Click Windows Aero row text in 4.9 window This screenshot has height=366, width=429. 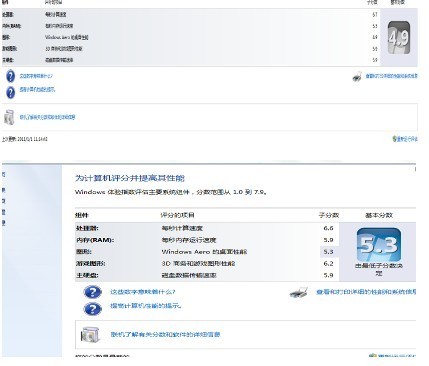(67, 37)
